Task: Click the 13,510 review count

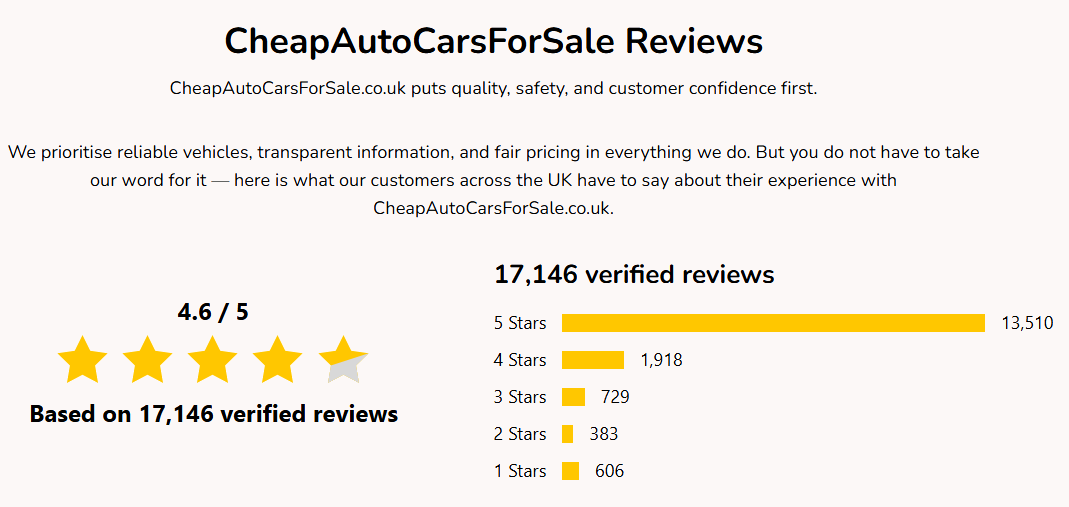Action: 1027,323
